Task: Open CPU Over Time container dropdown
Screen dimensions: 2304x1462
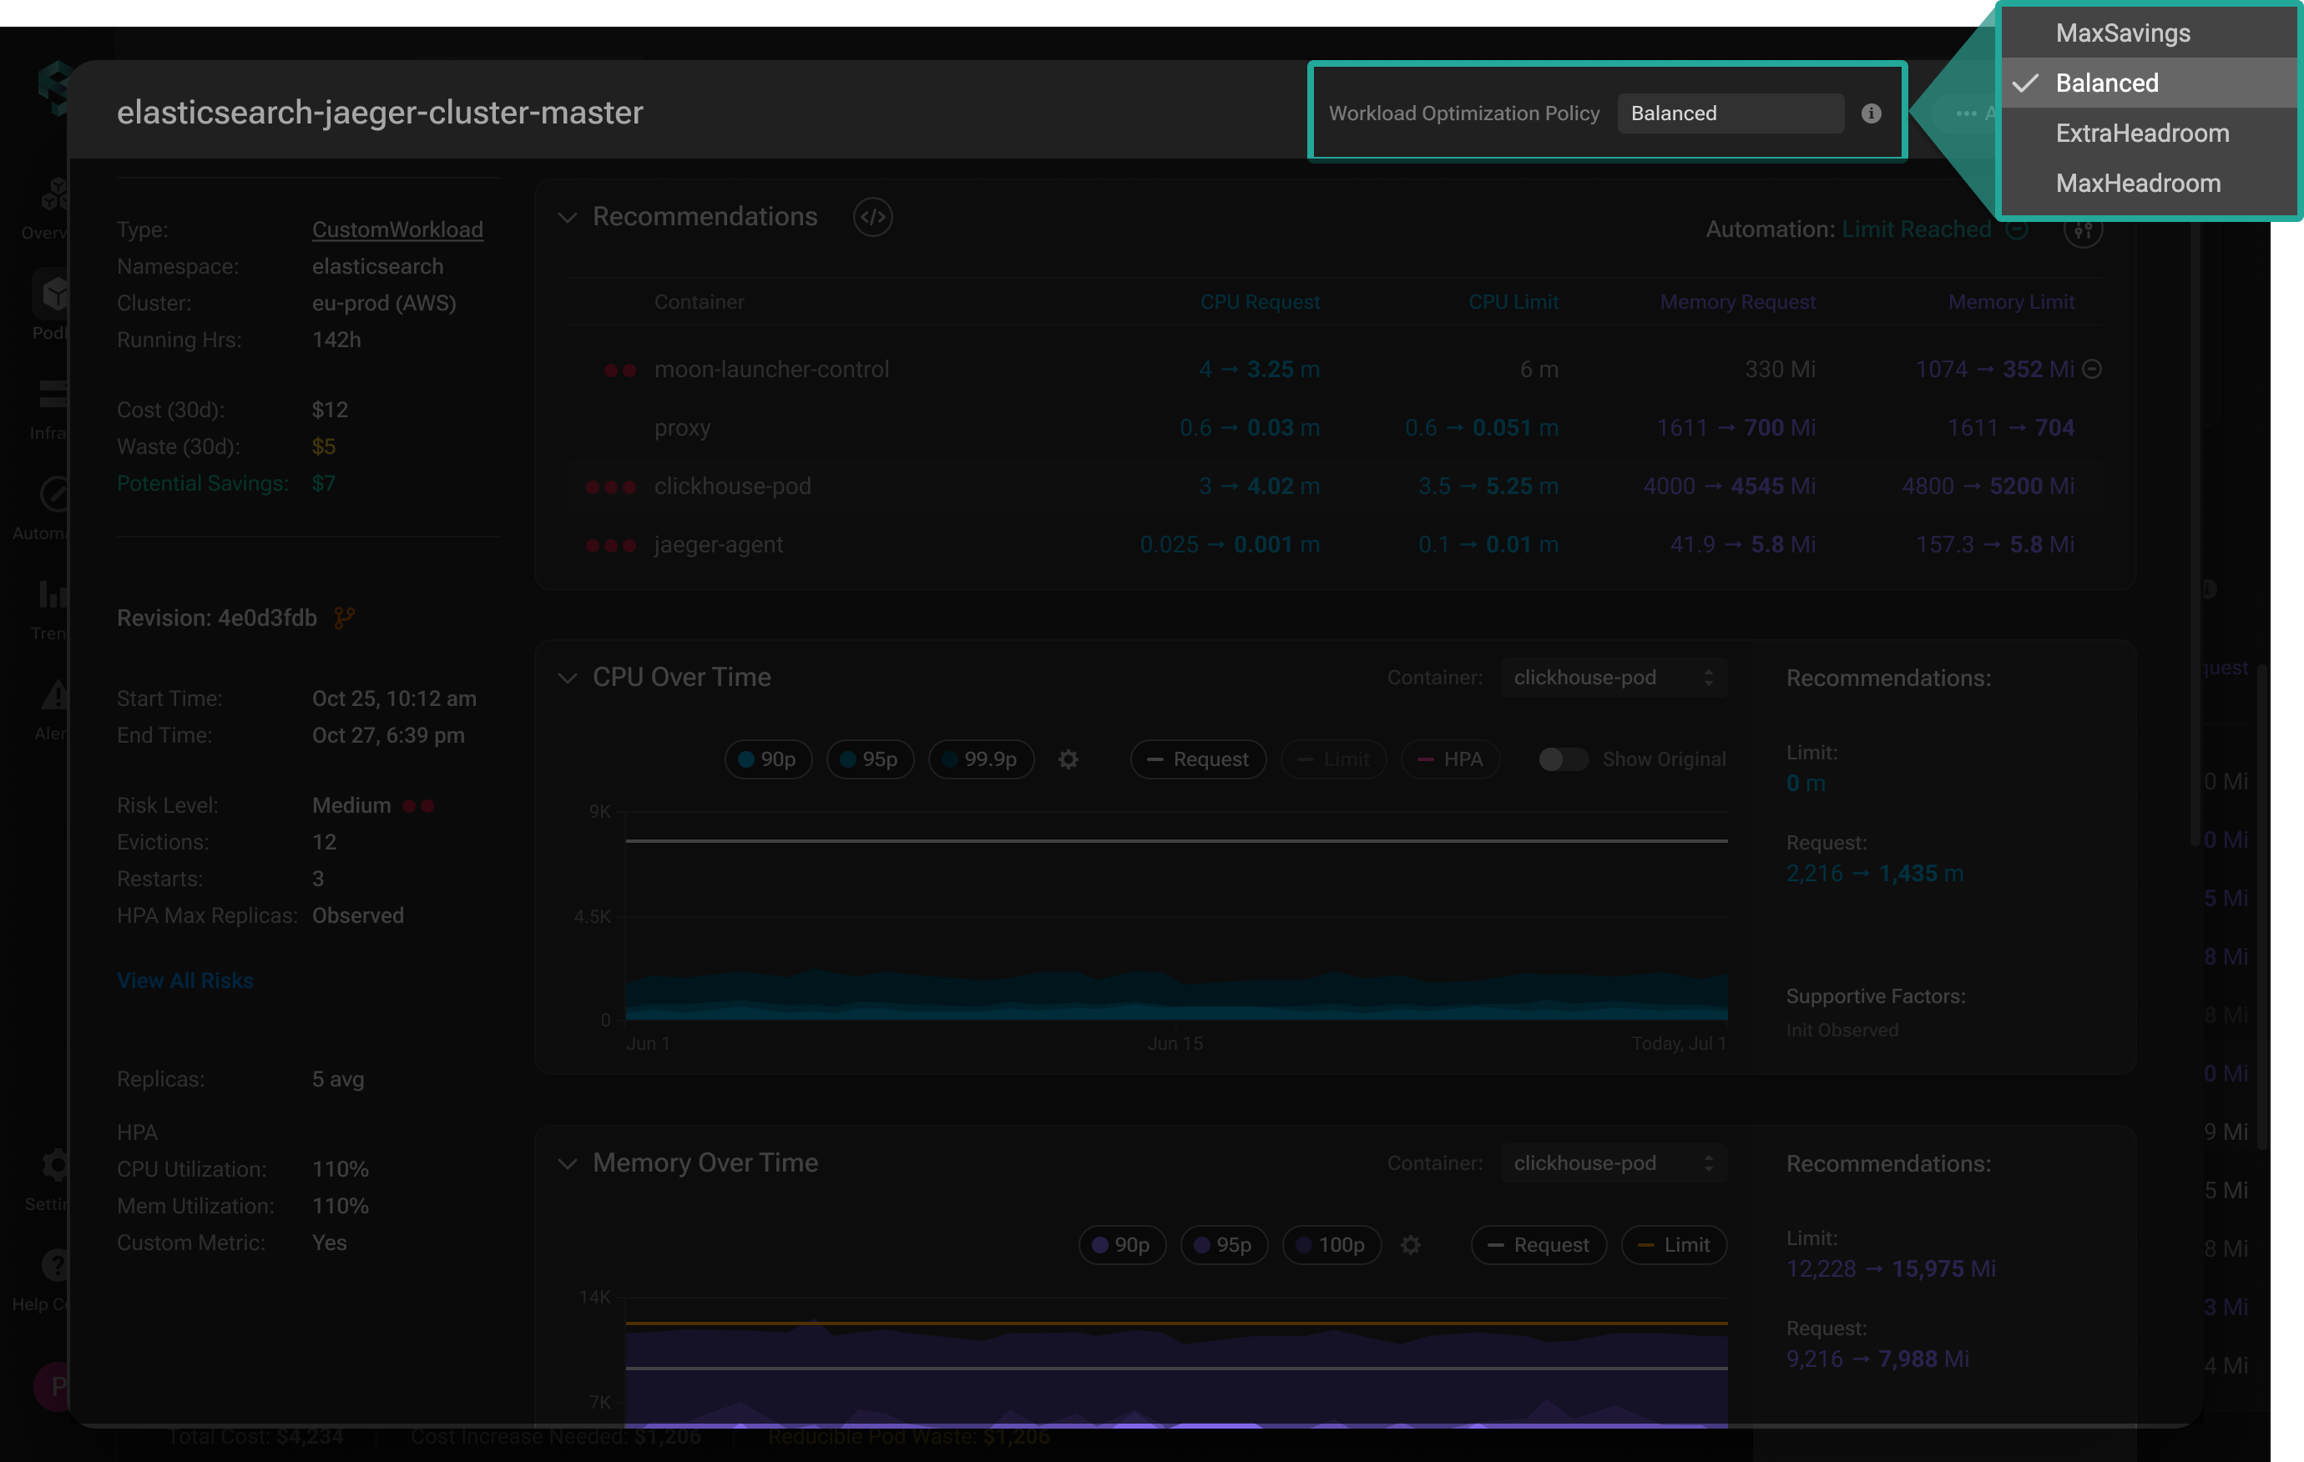Action: tap(1612, 677)
